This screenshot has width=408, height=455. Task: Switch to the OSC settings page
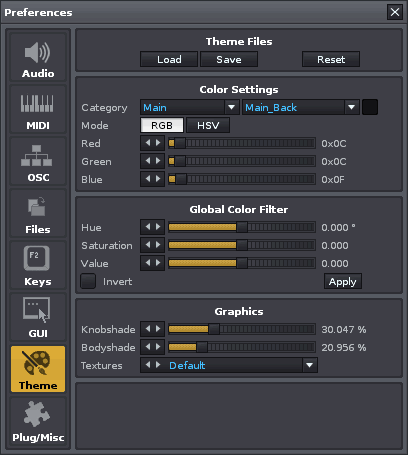coord(38,162)
